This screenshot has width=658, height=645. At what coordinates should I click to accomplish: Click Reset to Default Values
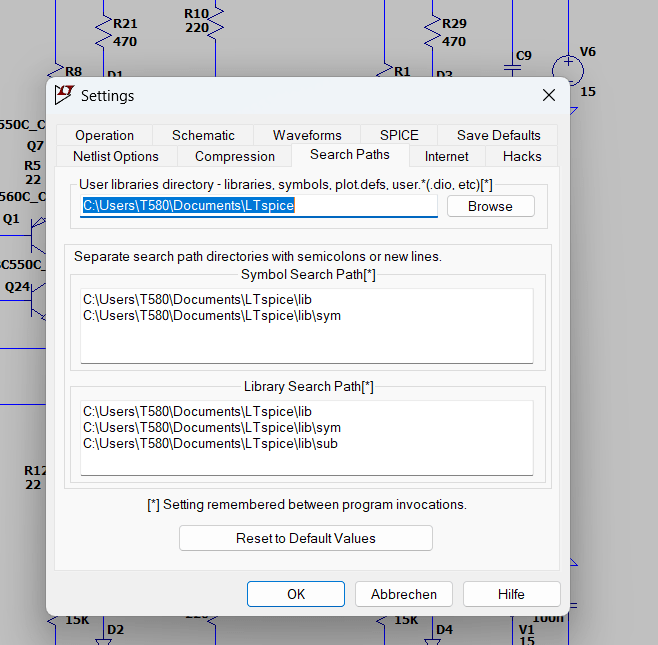coord(306,538)
